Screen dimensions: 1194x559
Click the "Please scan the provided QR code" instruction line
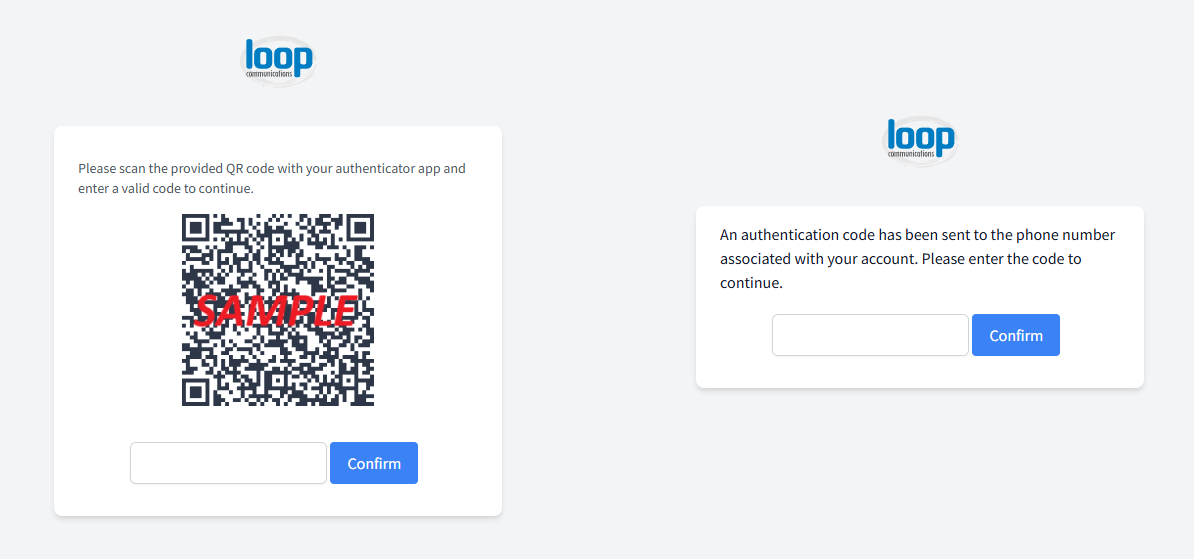coord(272,168)
